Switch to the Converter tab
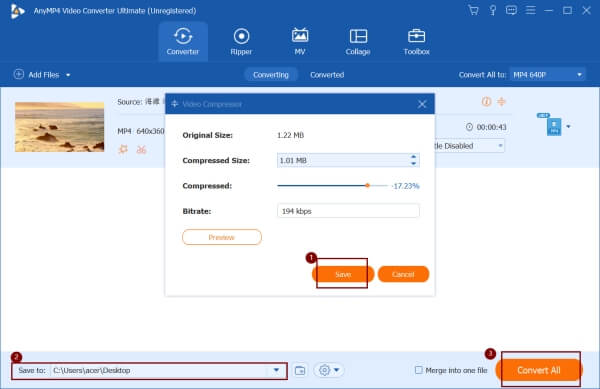This screenshot has height=389, width=600. (x=183, y=41)
